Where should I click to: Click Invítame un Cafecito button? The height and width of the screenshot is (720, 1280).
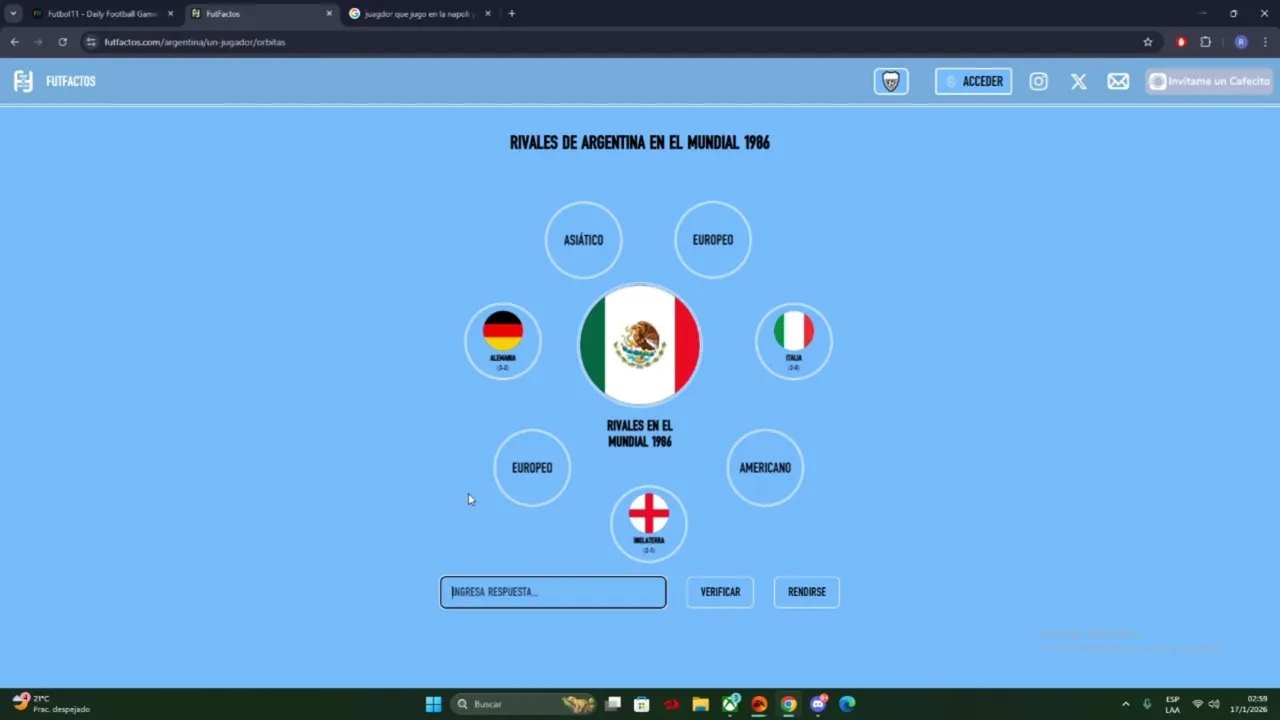[x=1209, y=81]
